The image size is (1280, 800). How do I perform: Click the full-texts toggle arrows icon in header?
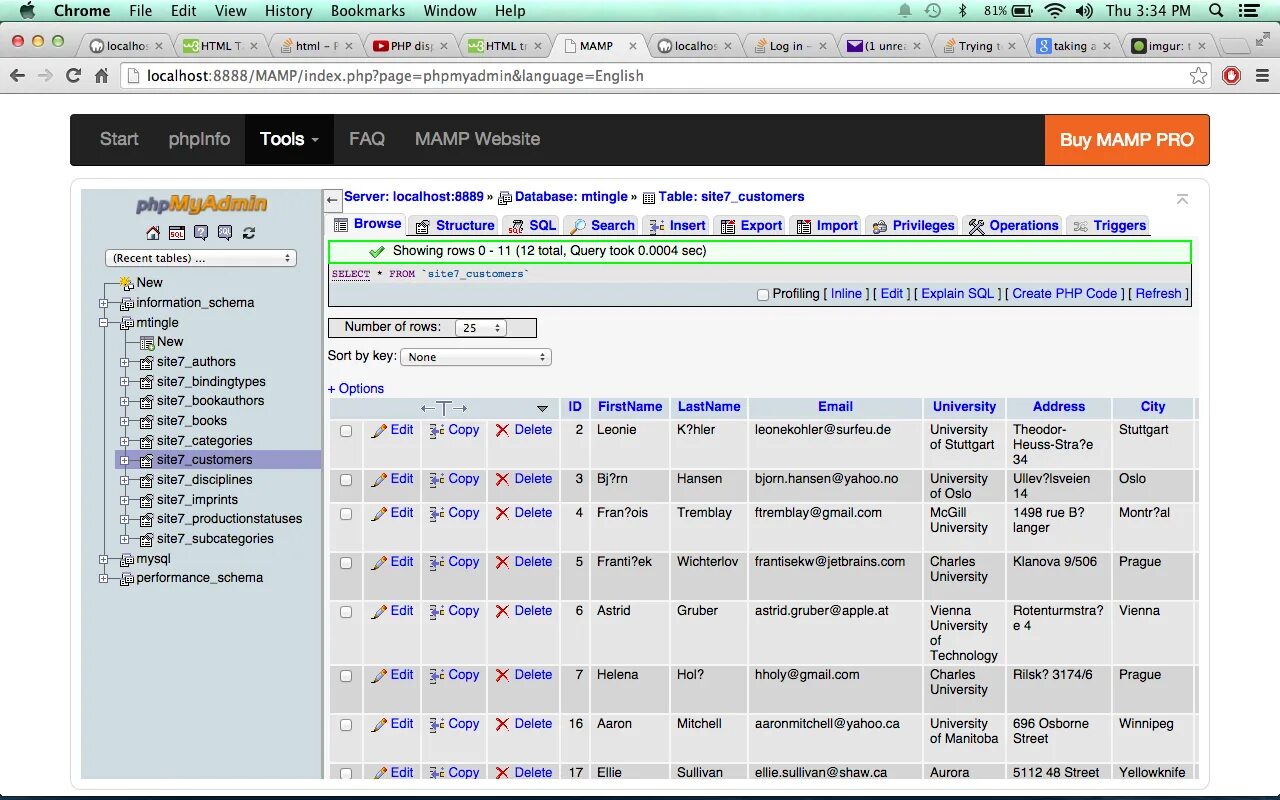pyautogui.click(x=444, y=408)
